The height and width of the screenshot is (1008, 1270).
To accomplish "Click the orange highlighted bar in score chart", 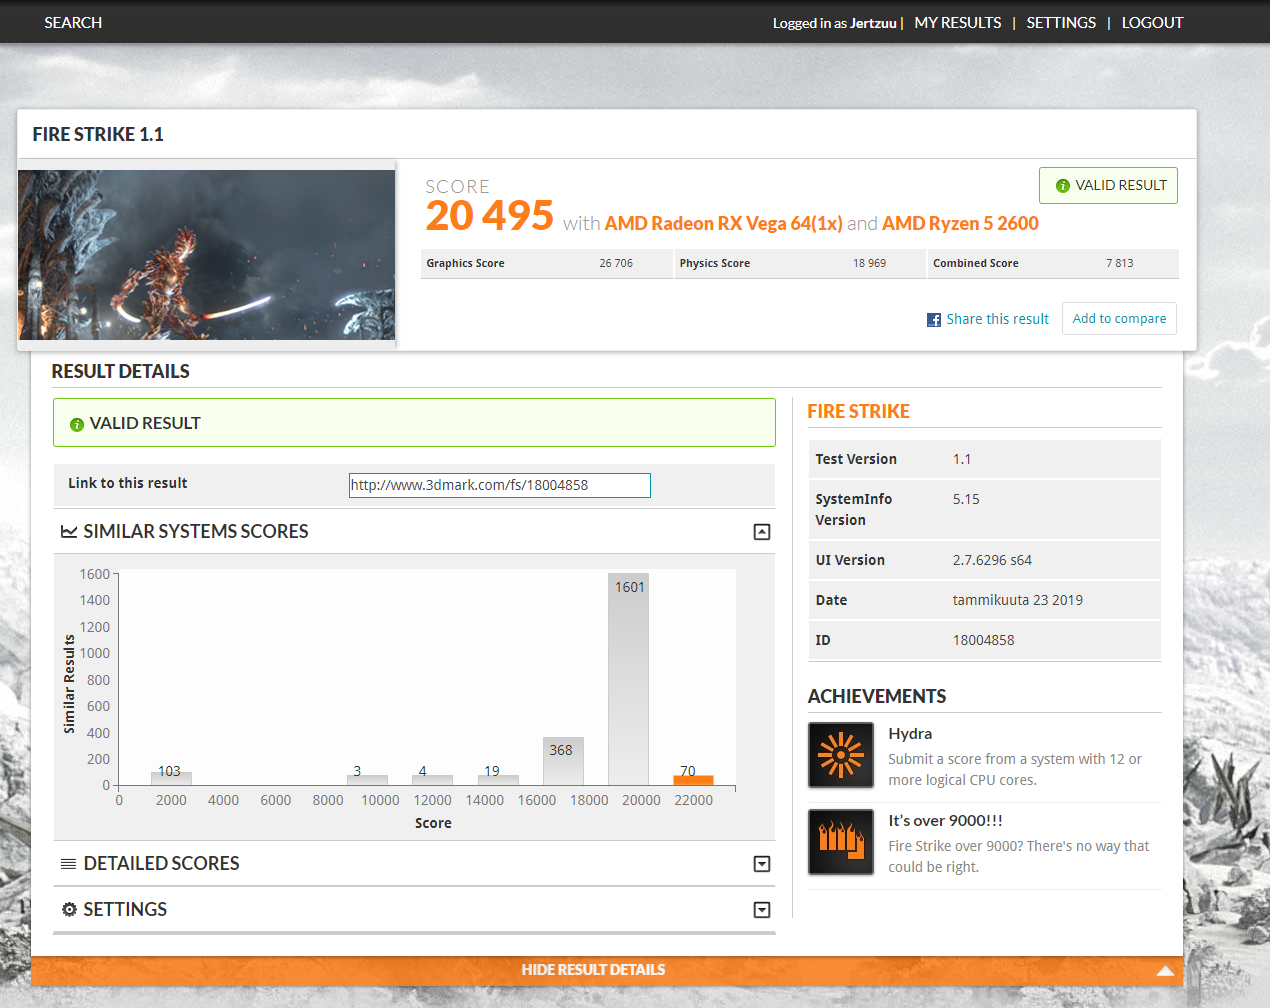I will 693,780.
